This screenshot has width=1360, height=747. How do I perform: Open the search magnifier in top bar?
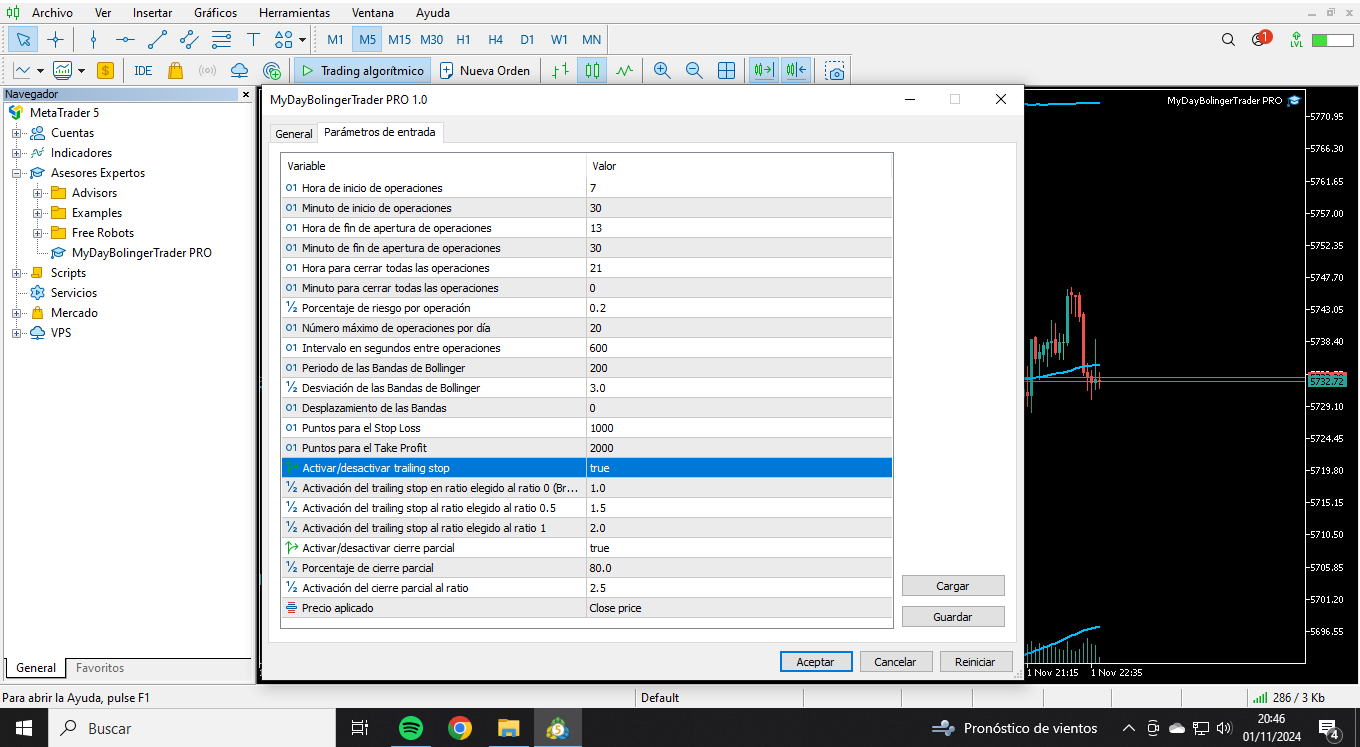point(1228,40)
